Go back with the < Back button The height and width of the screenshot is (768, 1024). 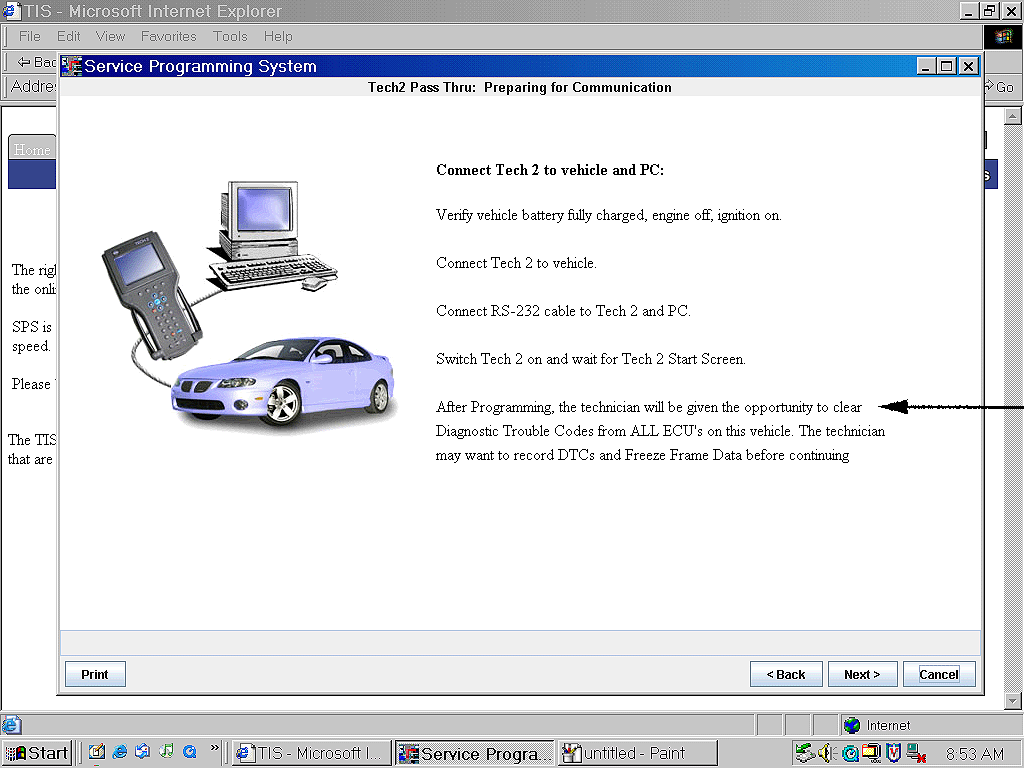tap(786, 674)
